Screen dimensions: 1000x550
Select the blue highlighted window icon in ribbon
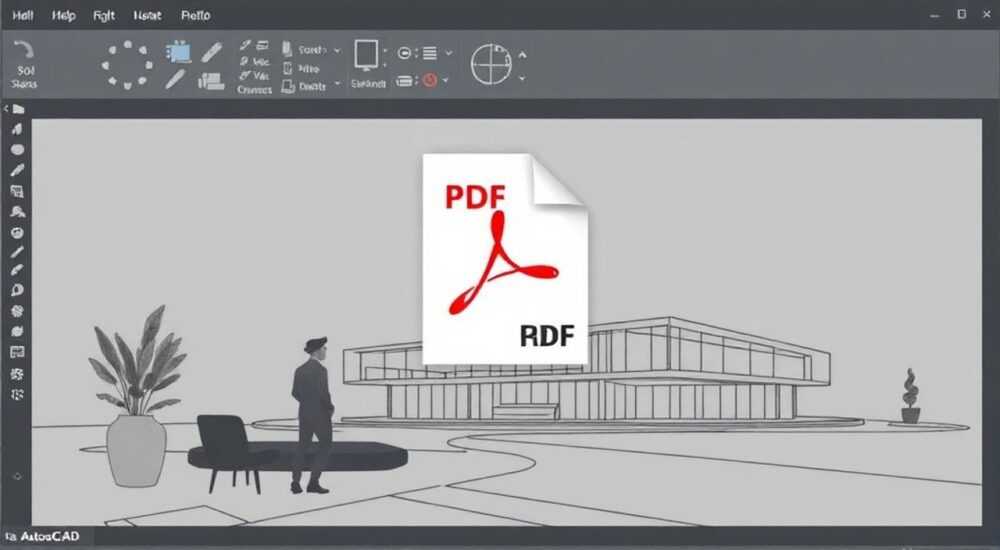point(179,52)
